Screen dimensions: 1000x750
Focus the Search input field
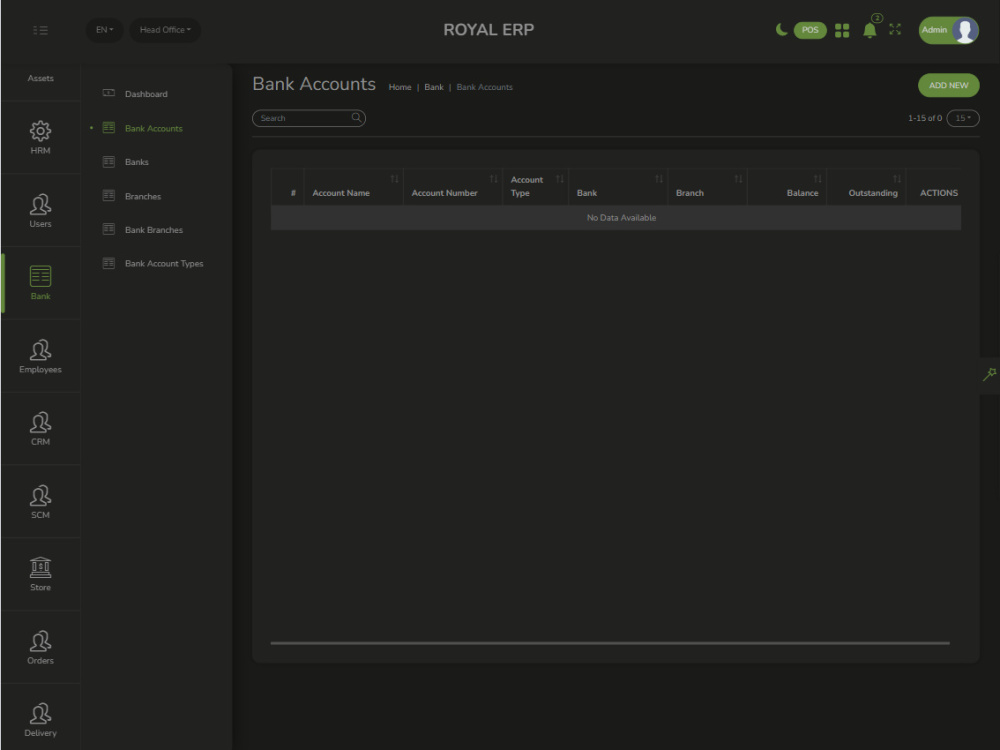pyautogui.click(x=309, y=118)
